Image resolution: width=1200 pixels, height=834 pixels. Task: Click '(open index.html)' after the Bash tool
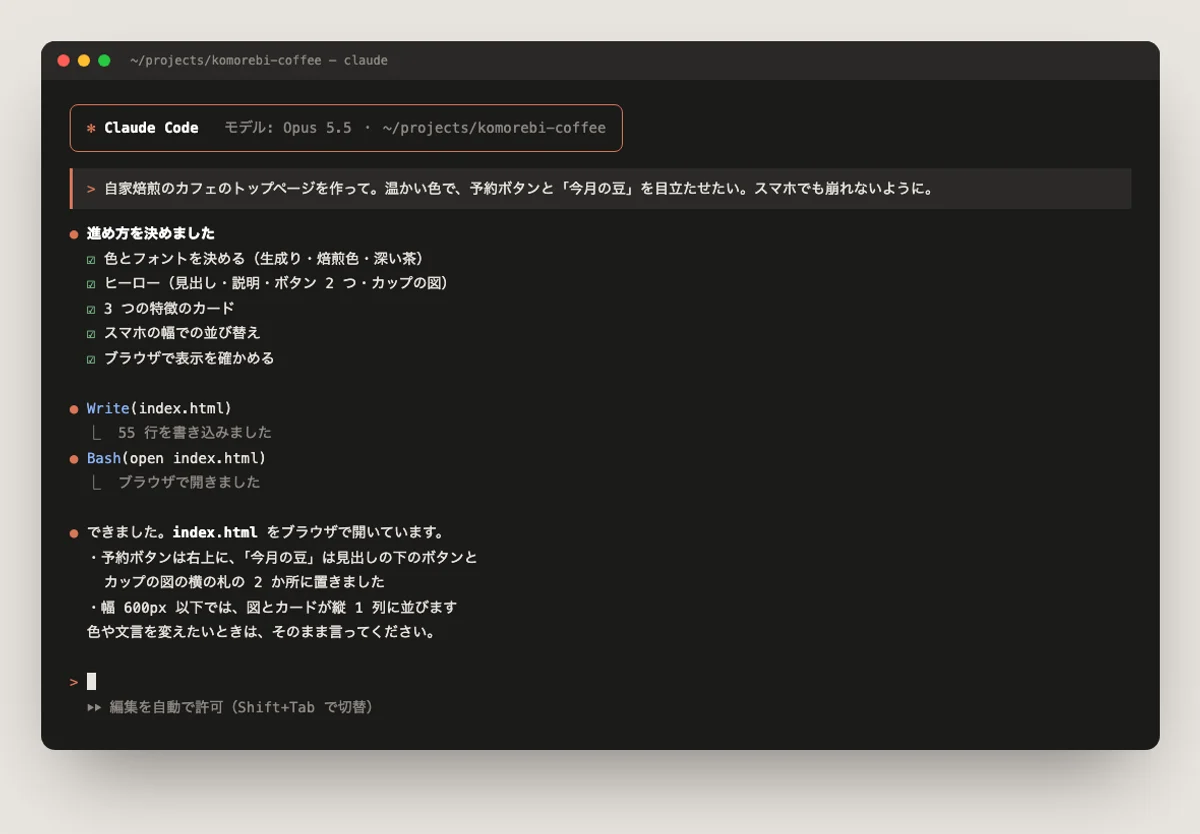pos(194,458)
